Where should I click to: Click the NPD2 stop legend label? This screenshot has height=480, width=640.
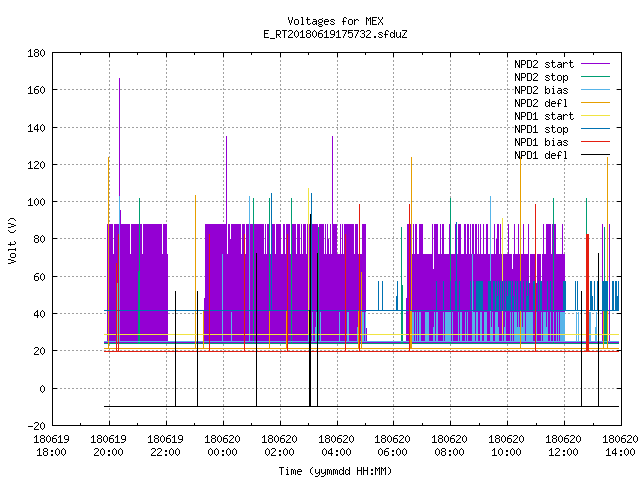point(541,77)
